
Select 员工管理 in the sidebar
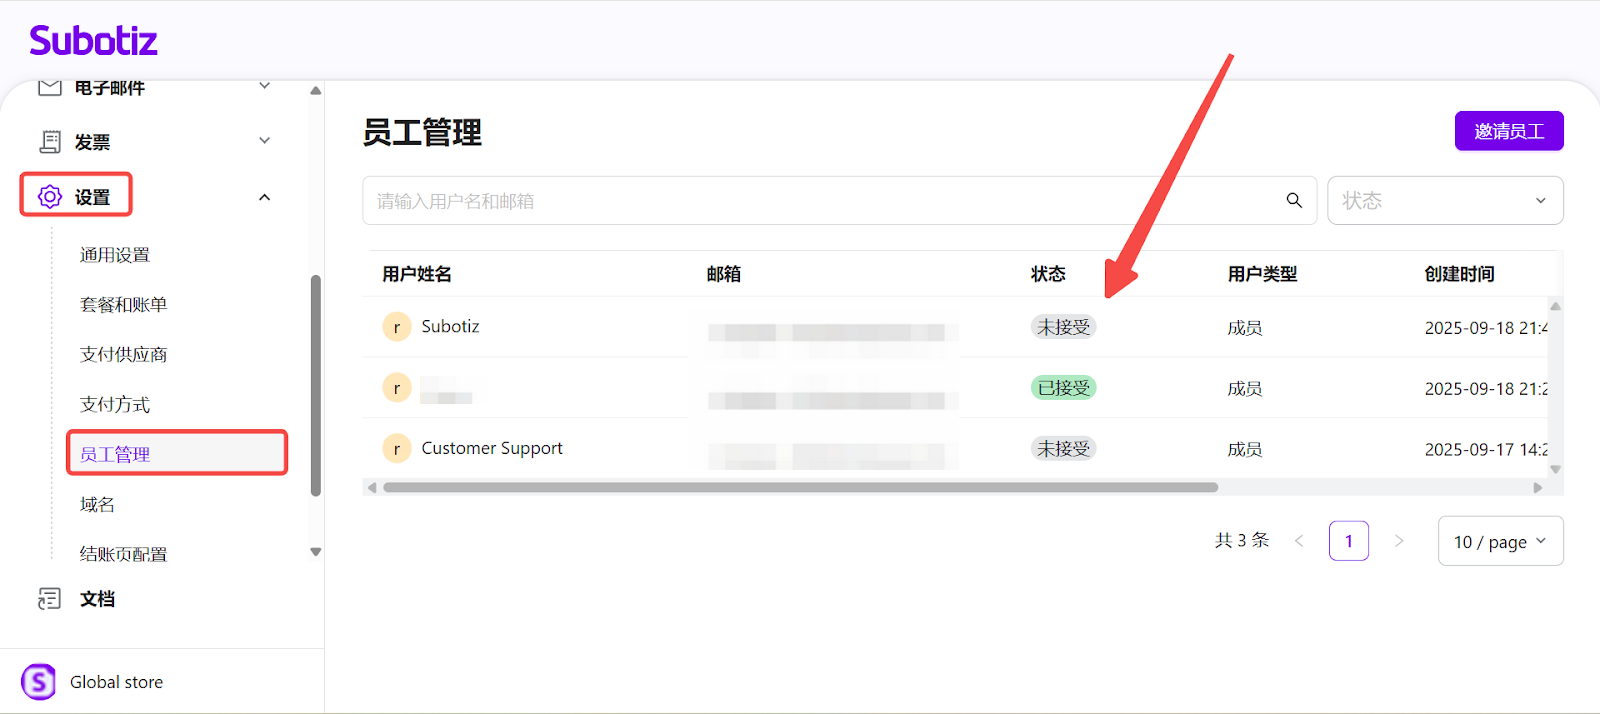(115, 454)
